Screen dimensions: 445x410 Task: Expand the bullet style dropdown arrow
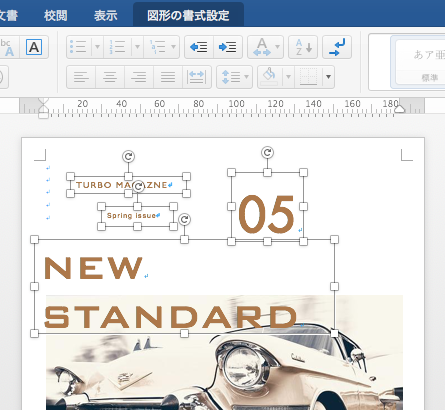97,47
